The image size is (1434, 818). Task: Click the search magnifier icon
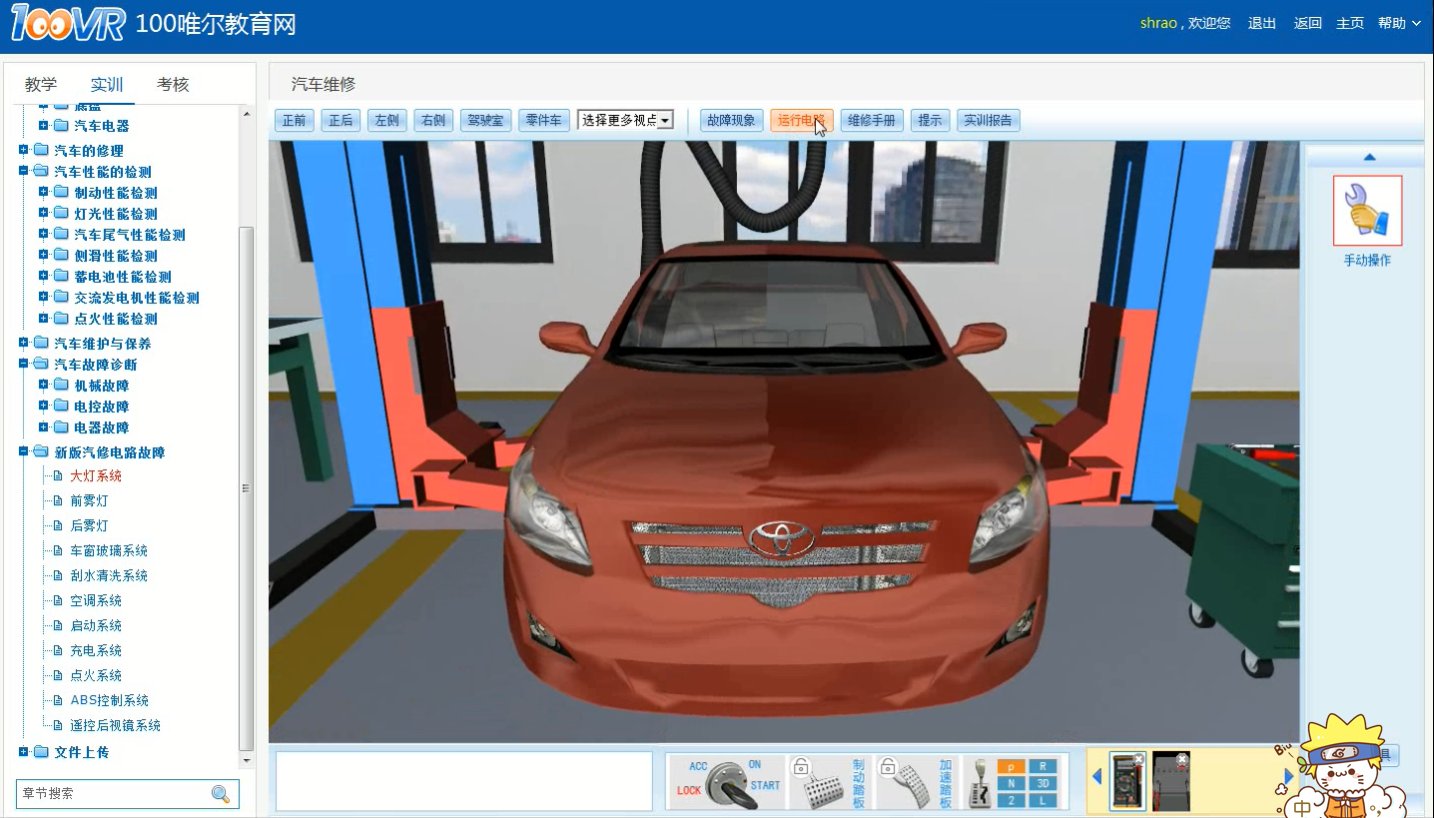coord(221,794)
